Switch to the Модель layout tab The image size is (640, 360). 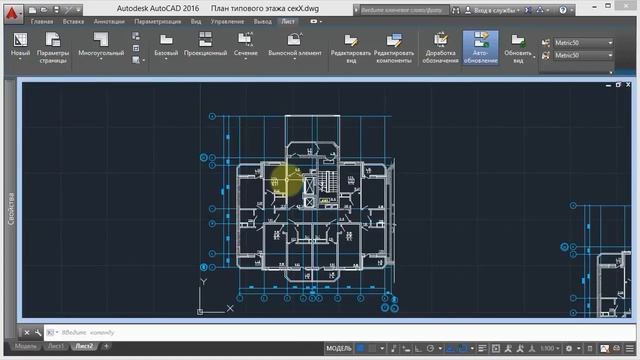pos(25,347)
